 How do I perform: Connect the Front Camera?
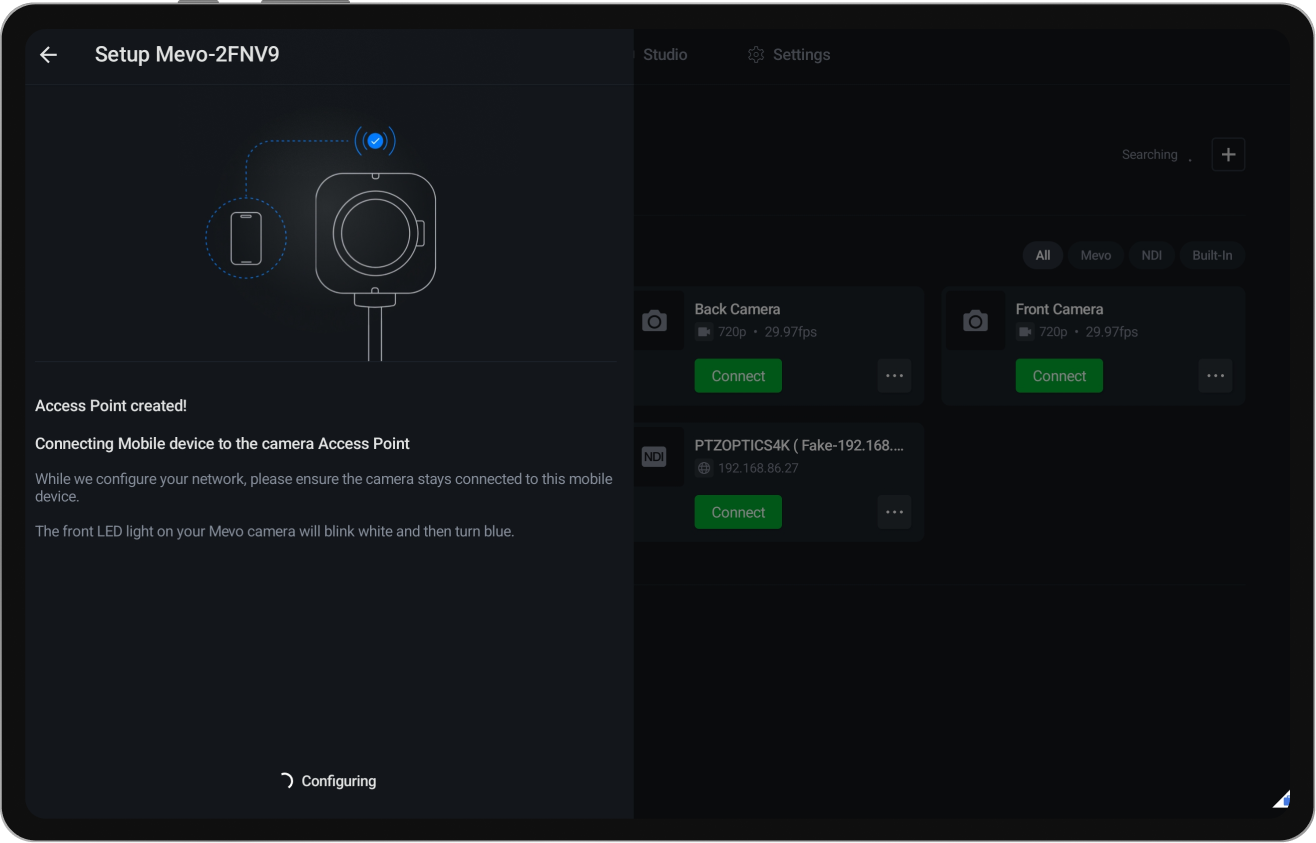pyautogui.click(x=1059, y=376)
